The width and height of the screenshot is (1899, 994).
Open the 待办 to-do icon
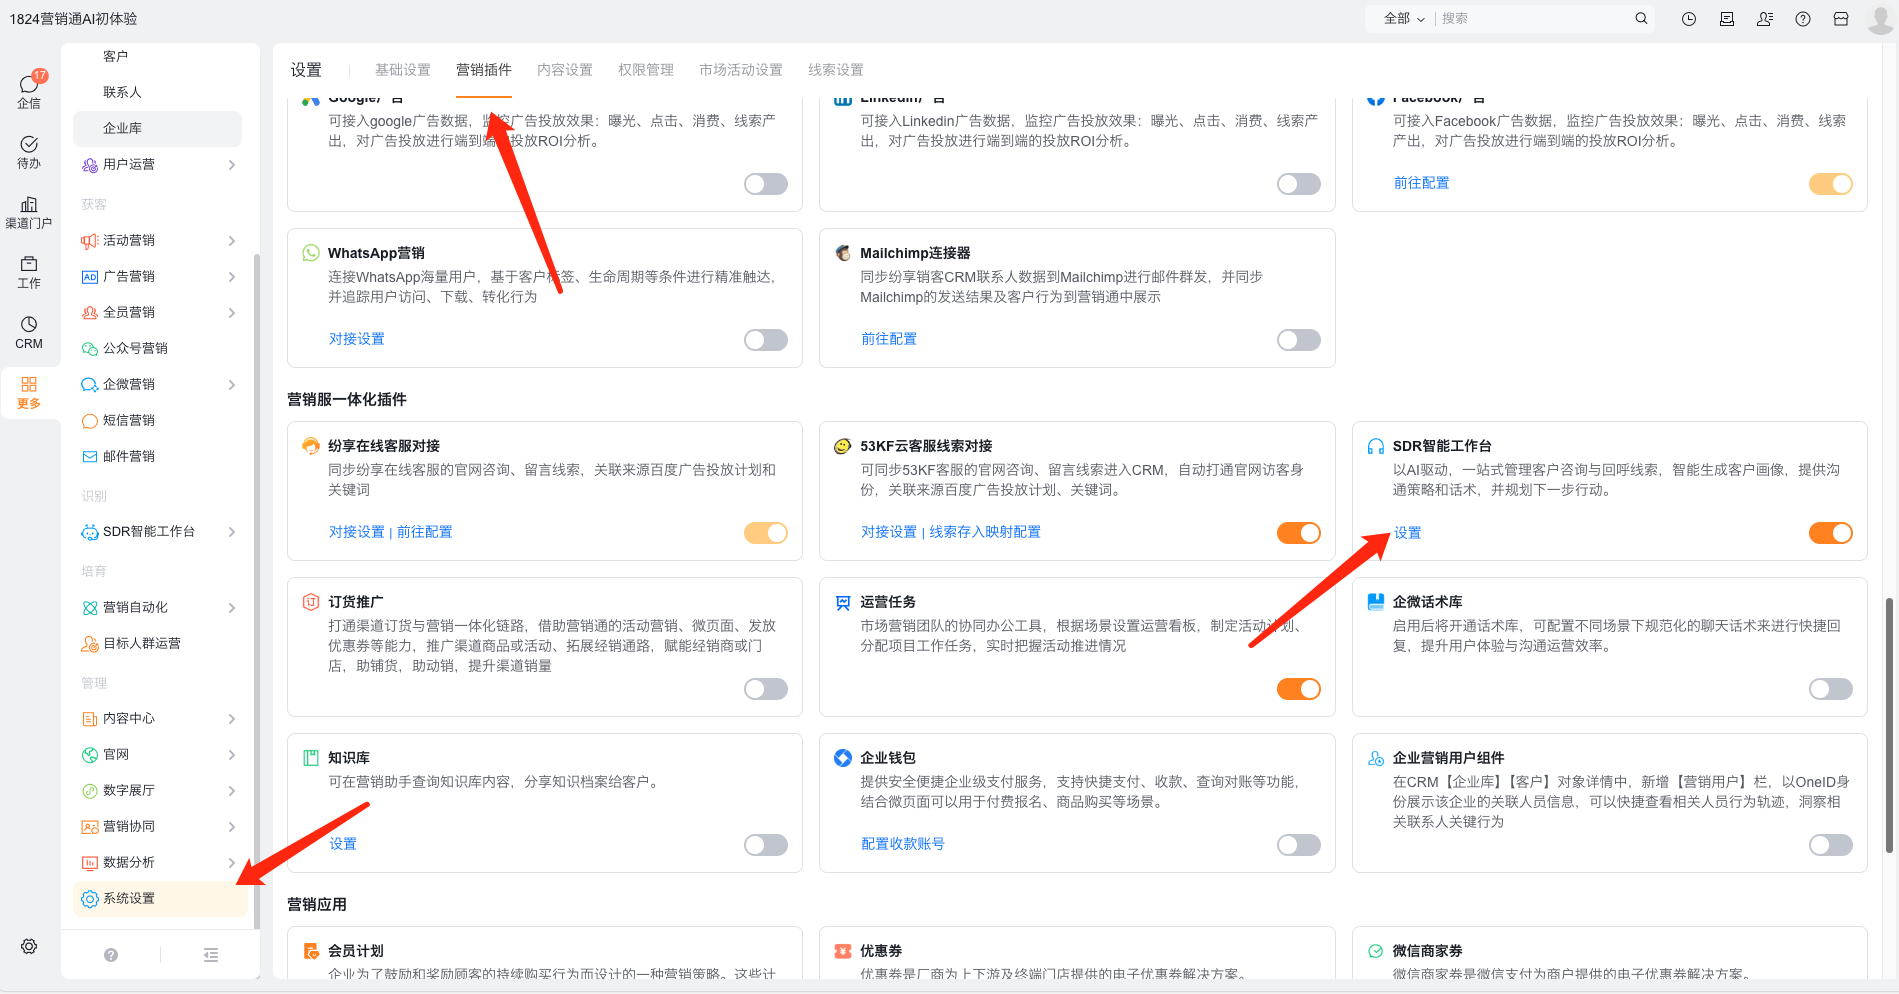[x=29, y=151]
